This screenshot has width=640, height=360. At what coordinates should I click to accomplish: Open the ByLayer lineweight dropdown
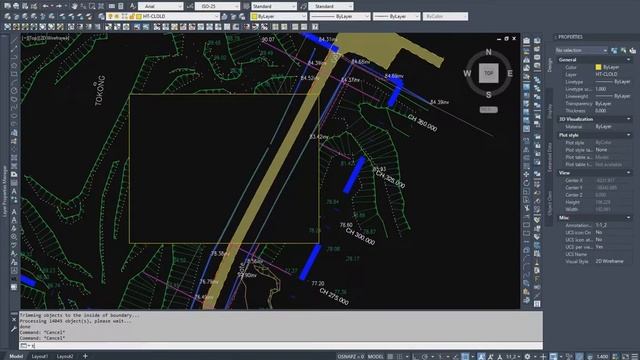(x=396, y=16)
